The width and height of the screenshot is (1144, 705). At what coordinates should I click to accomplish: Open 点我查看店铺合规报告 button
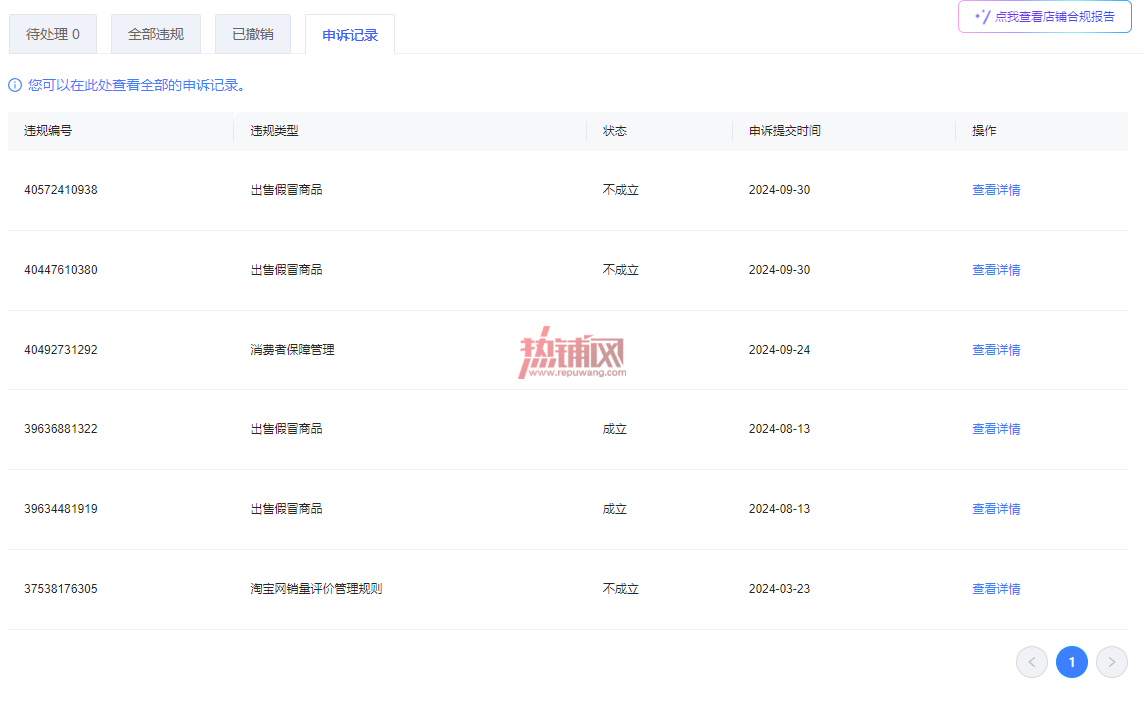[x=1045, y=17]
